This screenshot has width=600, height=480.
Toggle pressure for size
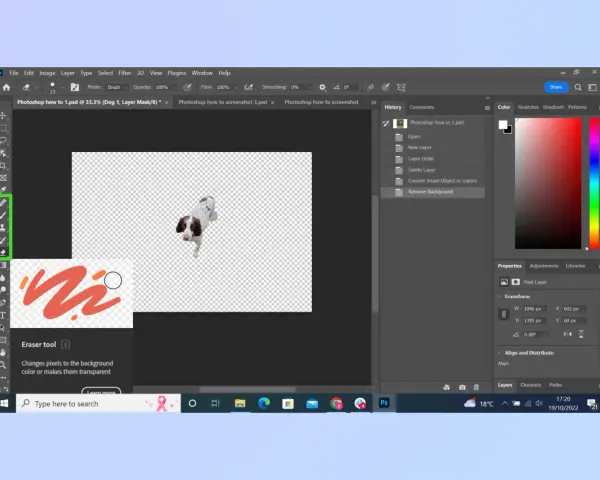386,87
